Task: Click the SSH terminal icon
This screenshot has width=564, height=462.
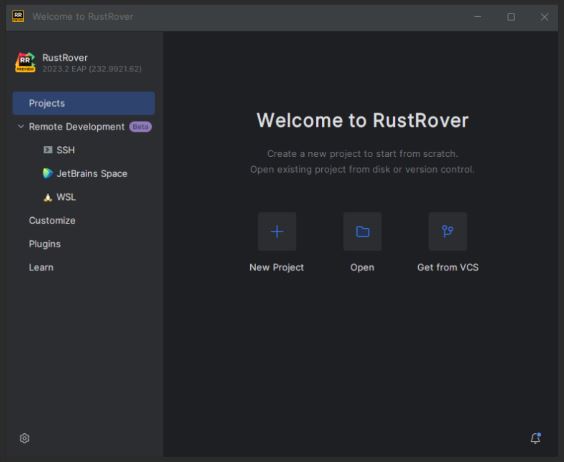Action: (47, 150)
